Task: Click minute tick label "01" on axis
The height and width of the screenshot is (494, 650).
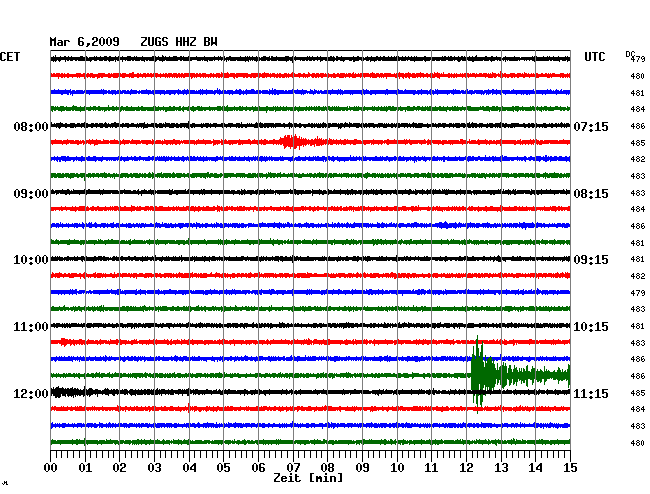Action: (85, 468)
